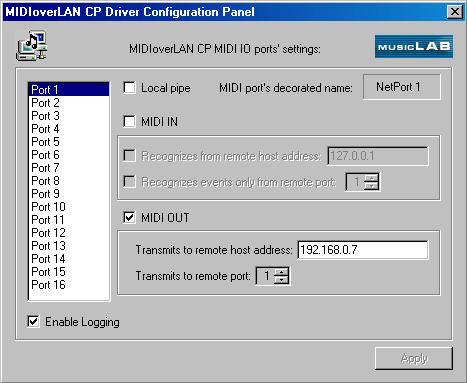Check Recognizes from remote host address
The height and width of the screenshot is (383, 467).
[129, 156]
